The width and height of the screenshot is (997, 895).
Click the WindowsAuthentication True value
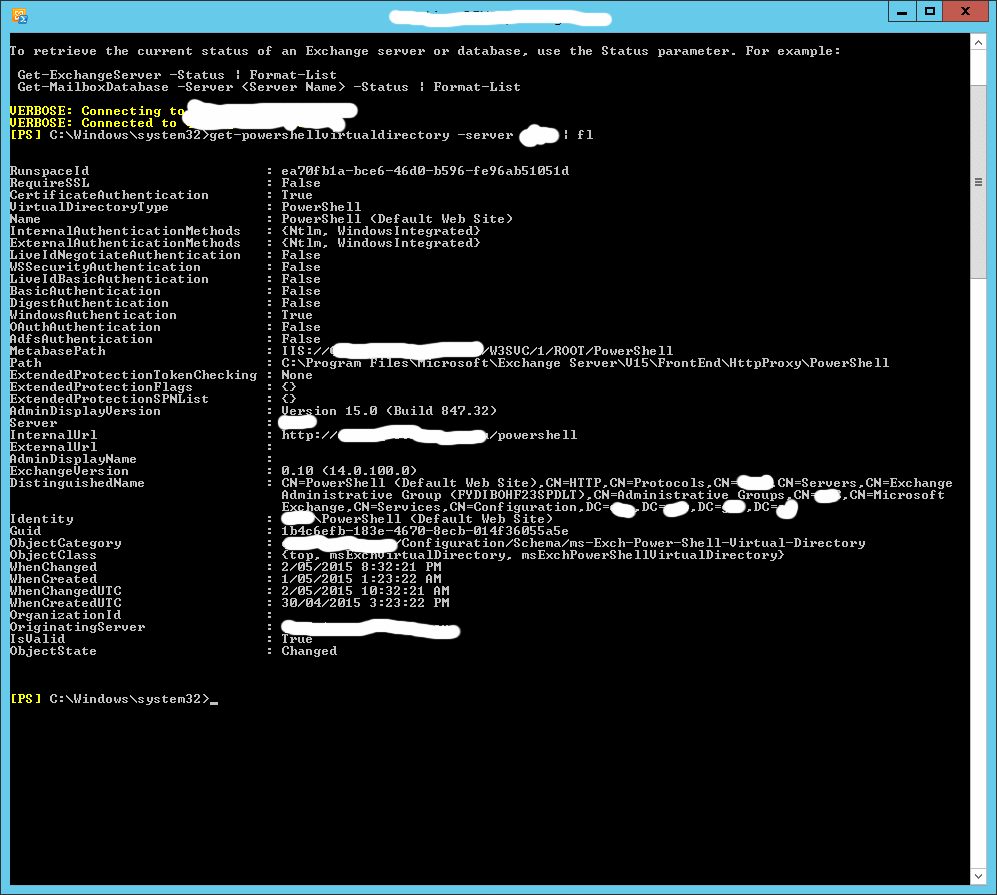point(297,315)
